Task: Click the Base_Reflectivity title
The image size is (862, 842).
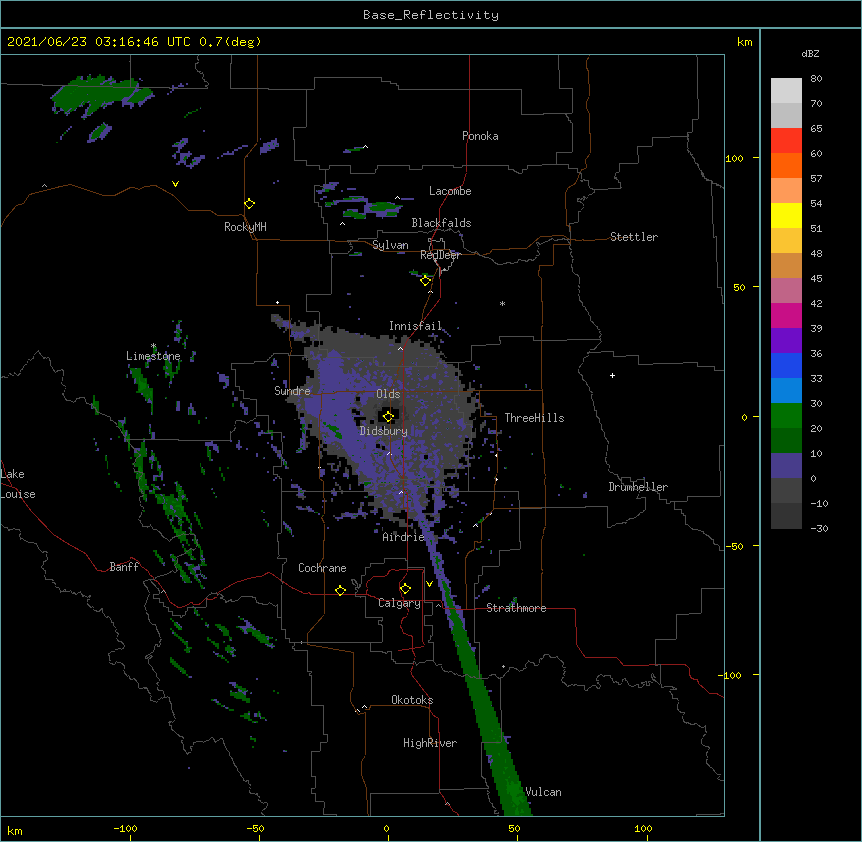Action: 431,15
